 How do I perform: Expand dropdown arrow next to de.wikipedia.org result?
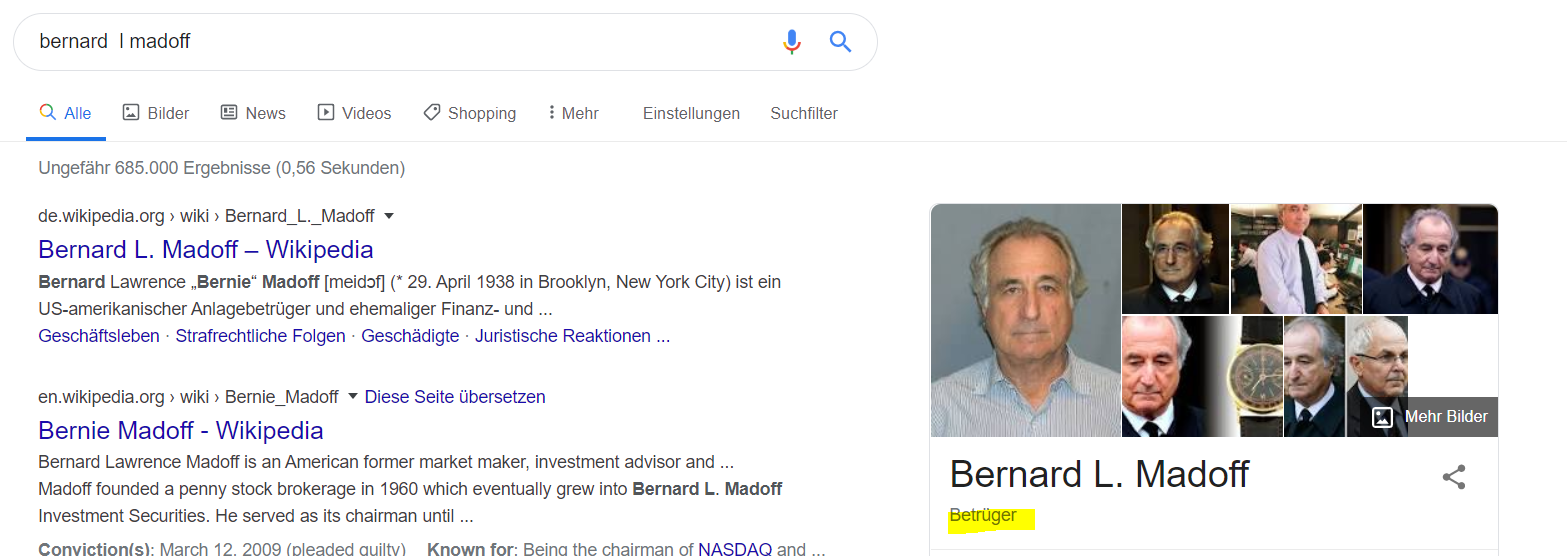389,216
